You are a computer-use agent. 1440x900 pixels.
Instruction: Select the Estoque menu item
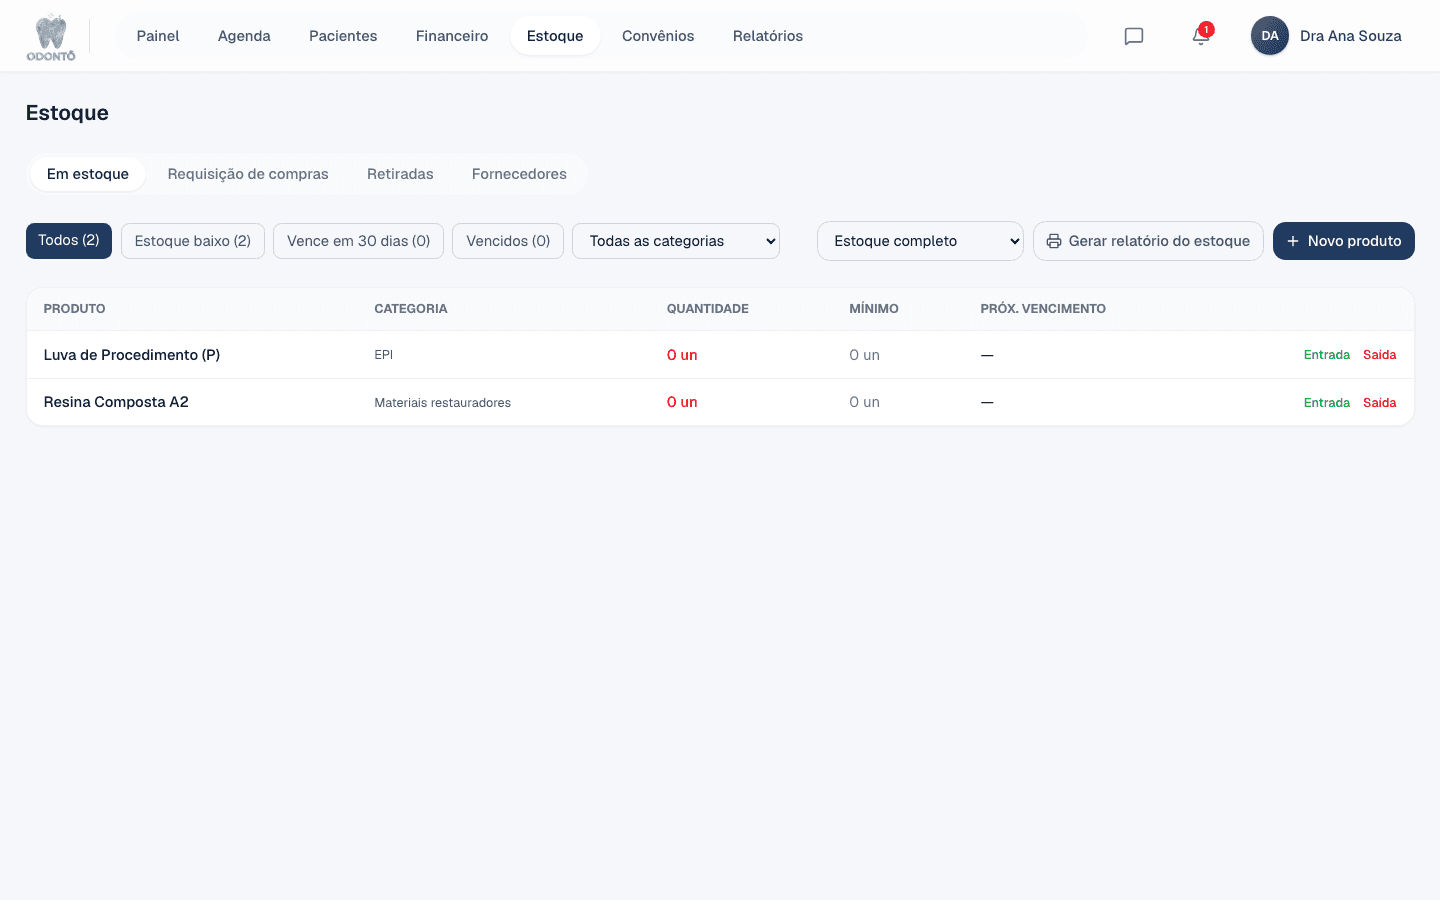coord(555,36)
